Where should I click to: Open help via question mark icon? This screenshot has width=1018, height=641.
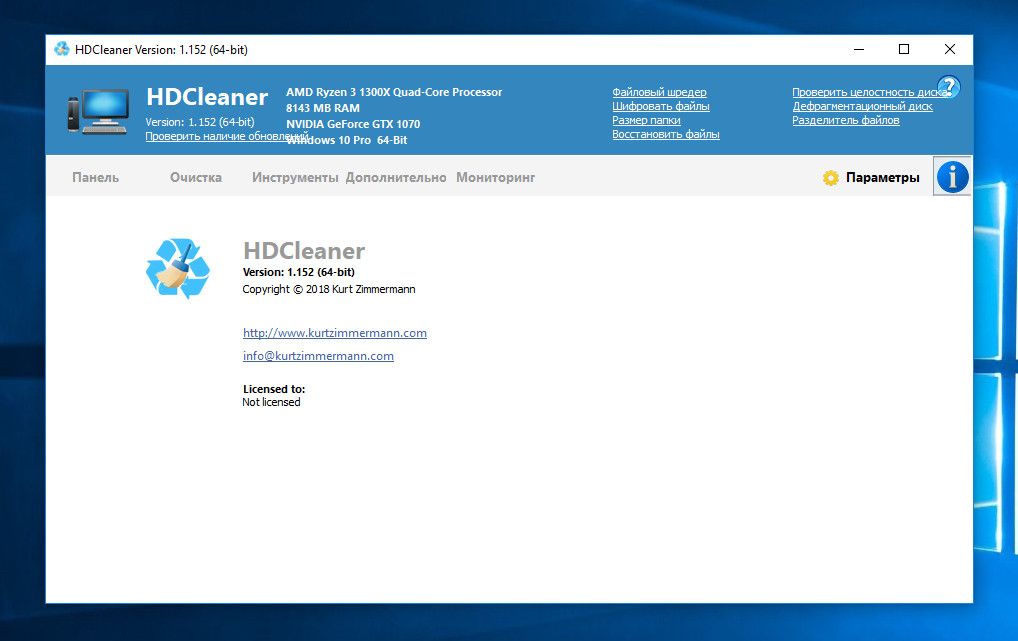948,87
